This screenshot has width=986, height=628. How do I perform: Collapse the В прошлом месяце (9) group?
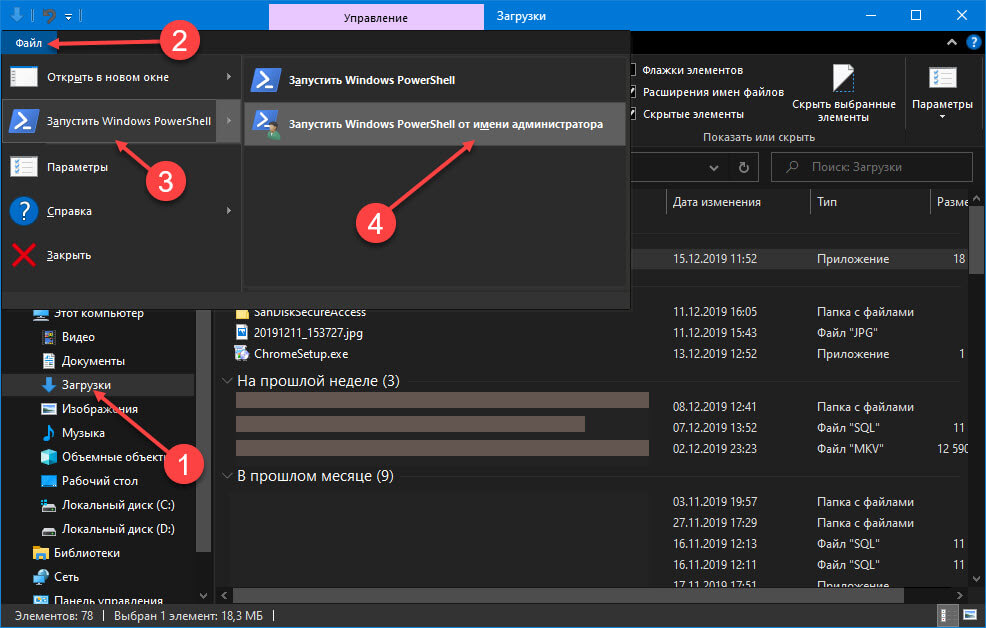pos(227,476)
